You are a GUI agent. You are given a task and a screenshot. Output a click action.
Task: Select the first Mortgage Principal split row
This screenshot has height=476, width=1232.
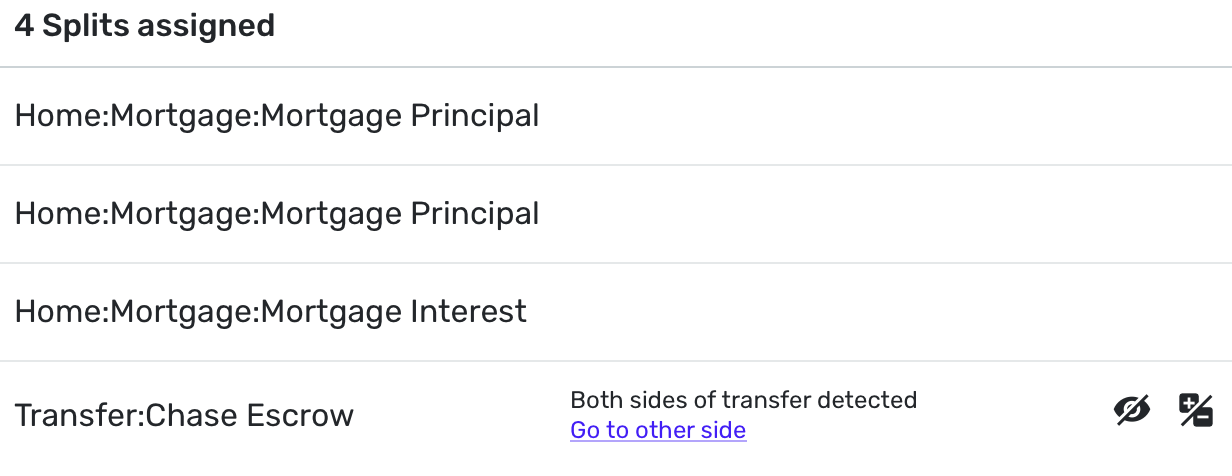tap(277, 117)
